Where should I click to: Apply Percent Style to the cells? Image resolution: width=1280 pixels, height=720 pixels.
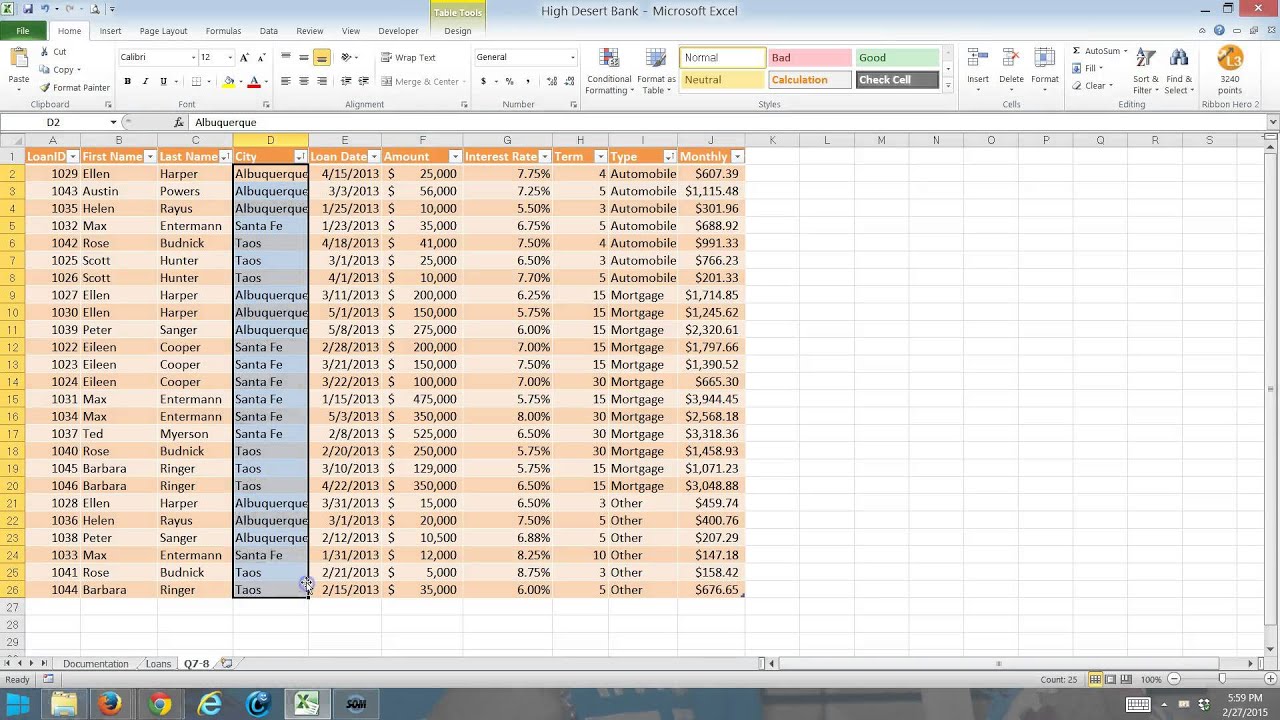509,81
